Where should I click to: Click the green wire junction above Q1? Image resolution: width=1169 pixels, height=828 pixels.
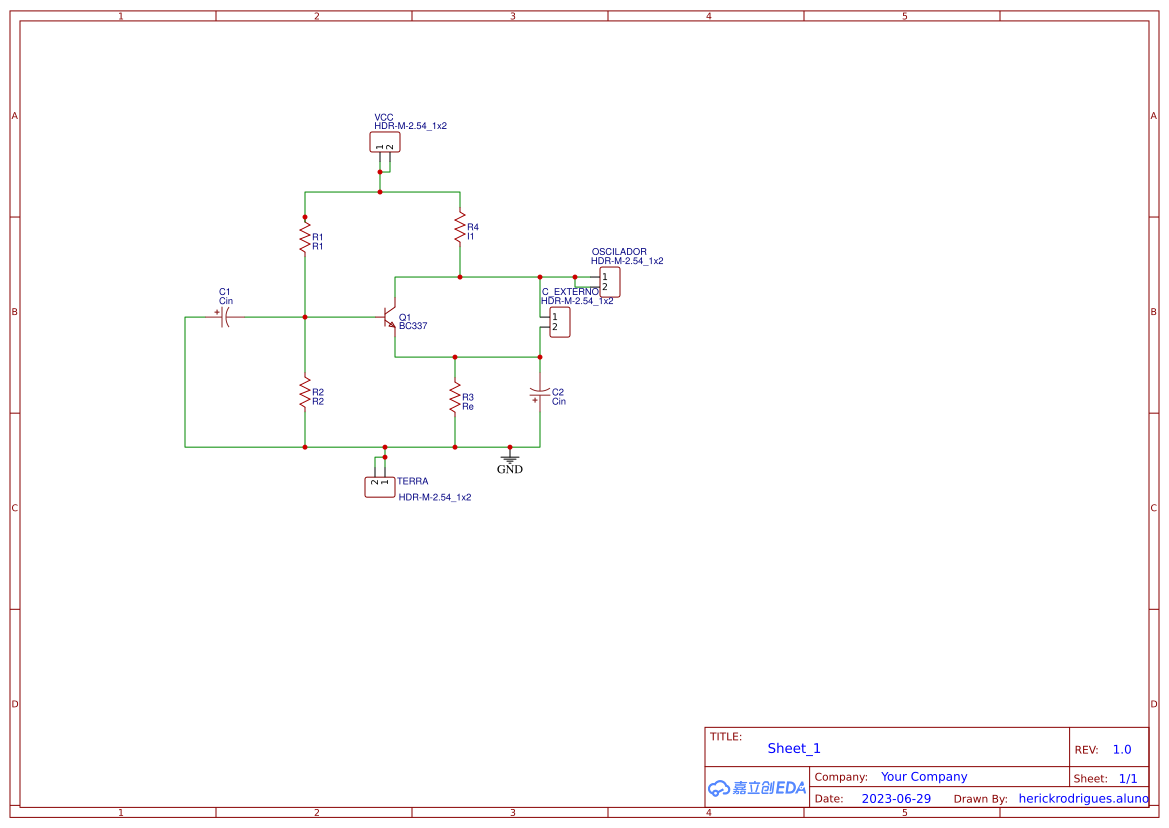click(x=459, y=275)
